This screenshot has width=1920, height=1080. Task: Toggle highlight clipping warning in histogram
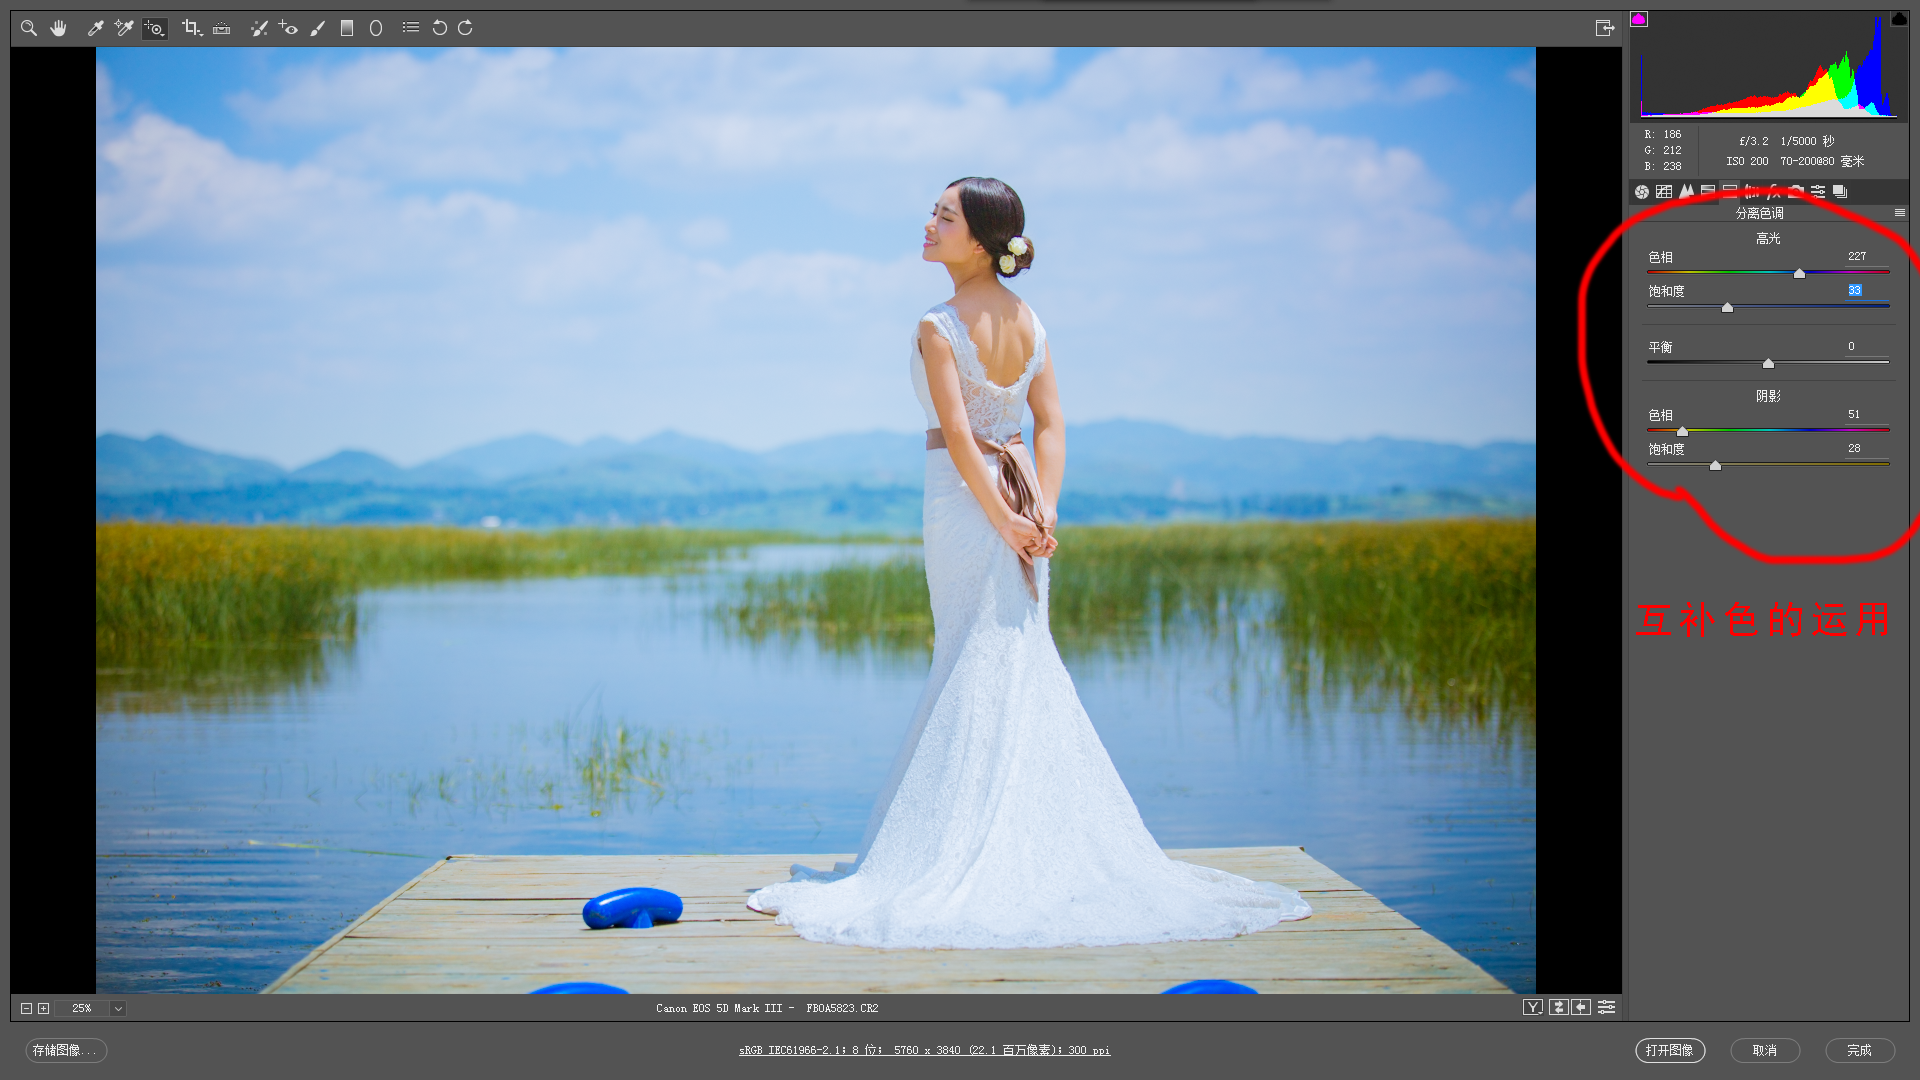1899,19
